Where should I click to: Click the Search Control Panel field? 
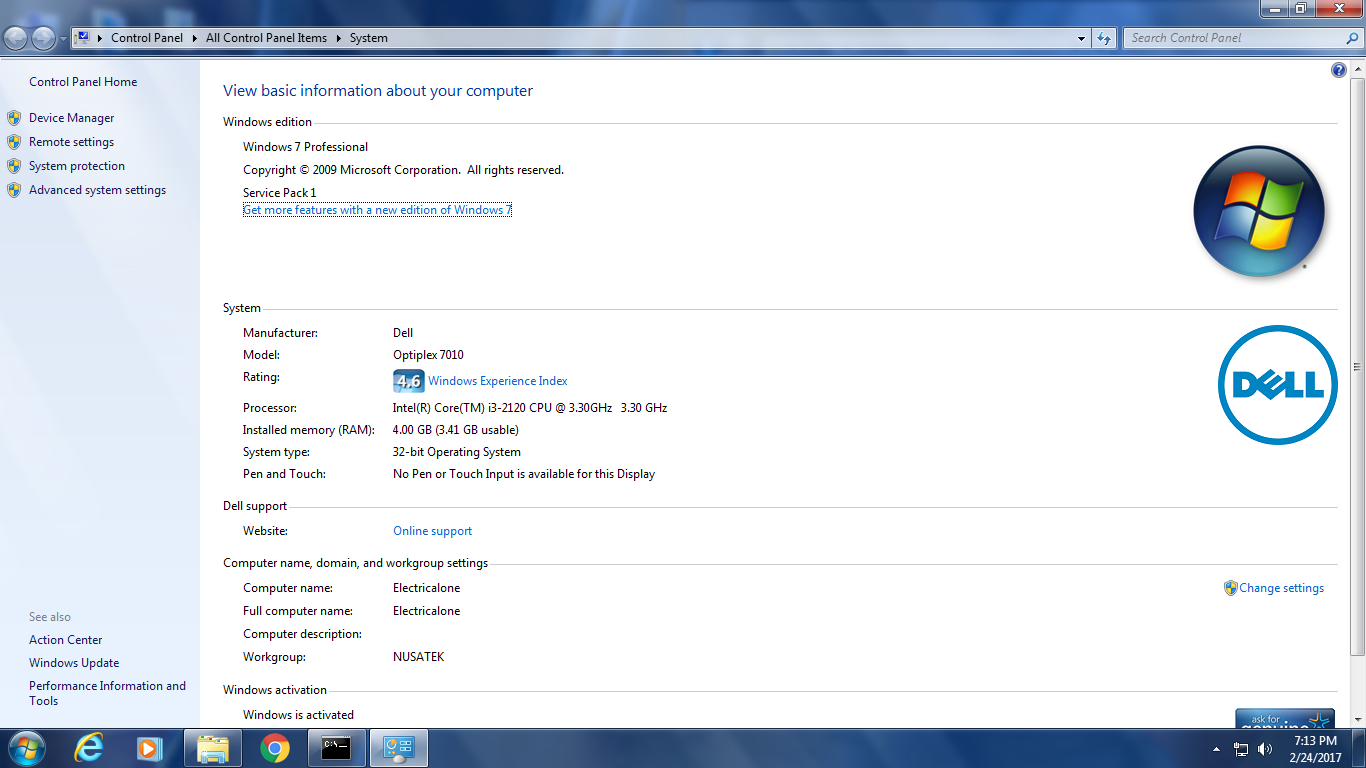(1235, 38)
